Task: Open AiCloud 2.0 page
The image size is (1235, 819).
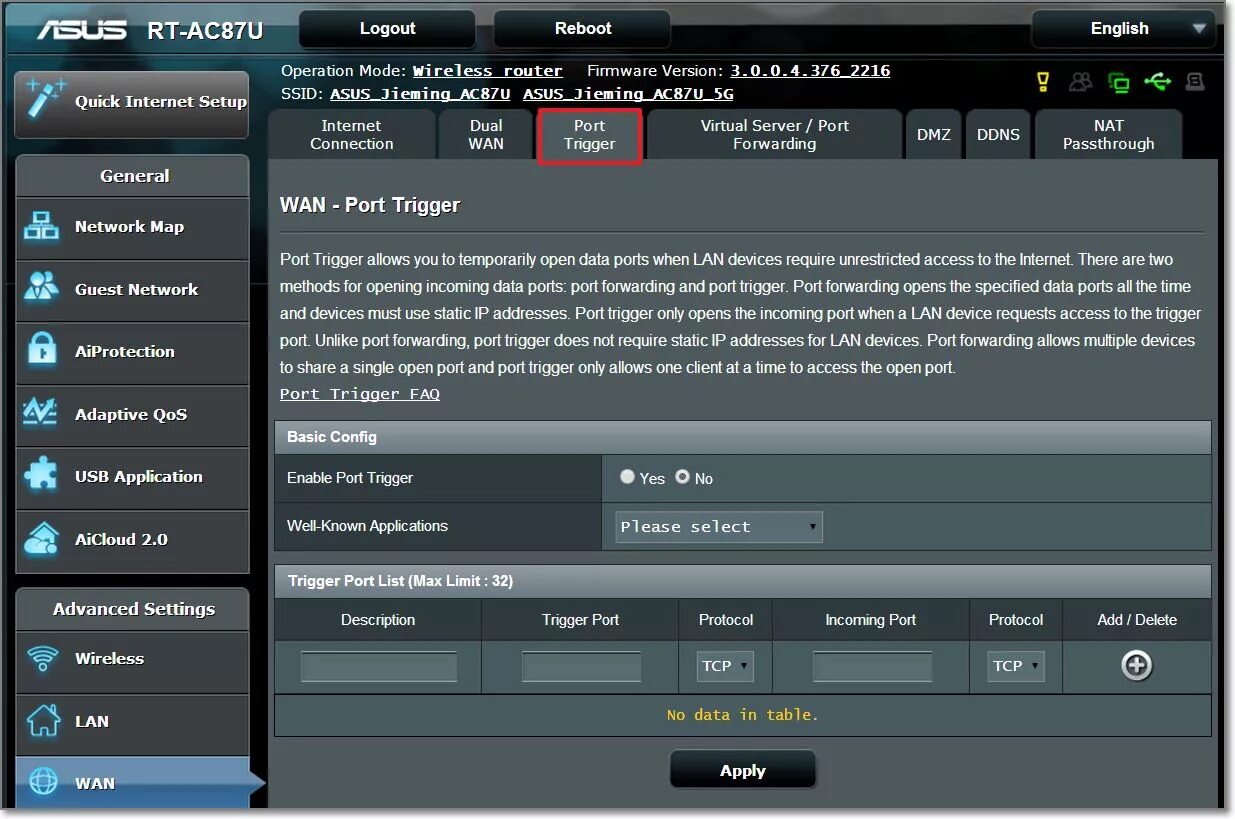Action: point(132,540)
